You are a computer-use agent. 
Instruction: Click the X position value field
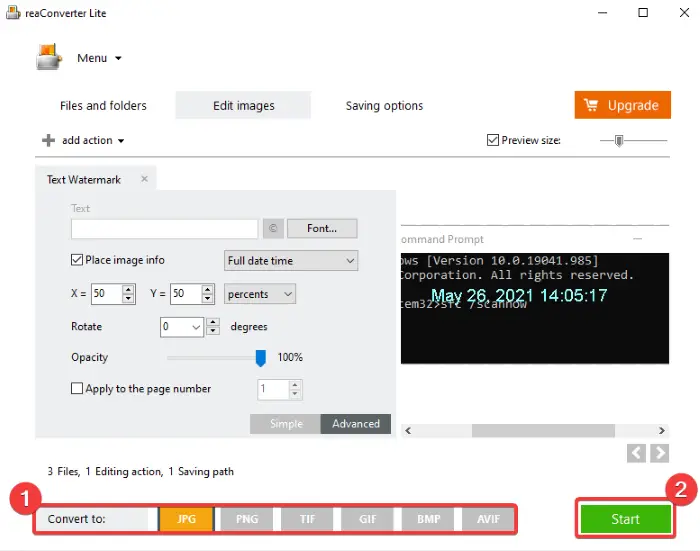[x=106, y=293]
